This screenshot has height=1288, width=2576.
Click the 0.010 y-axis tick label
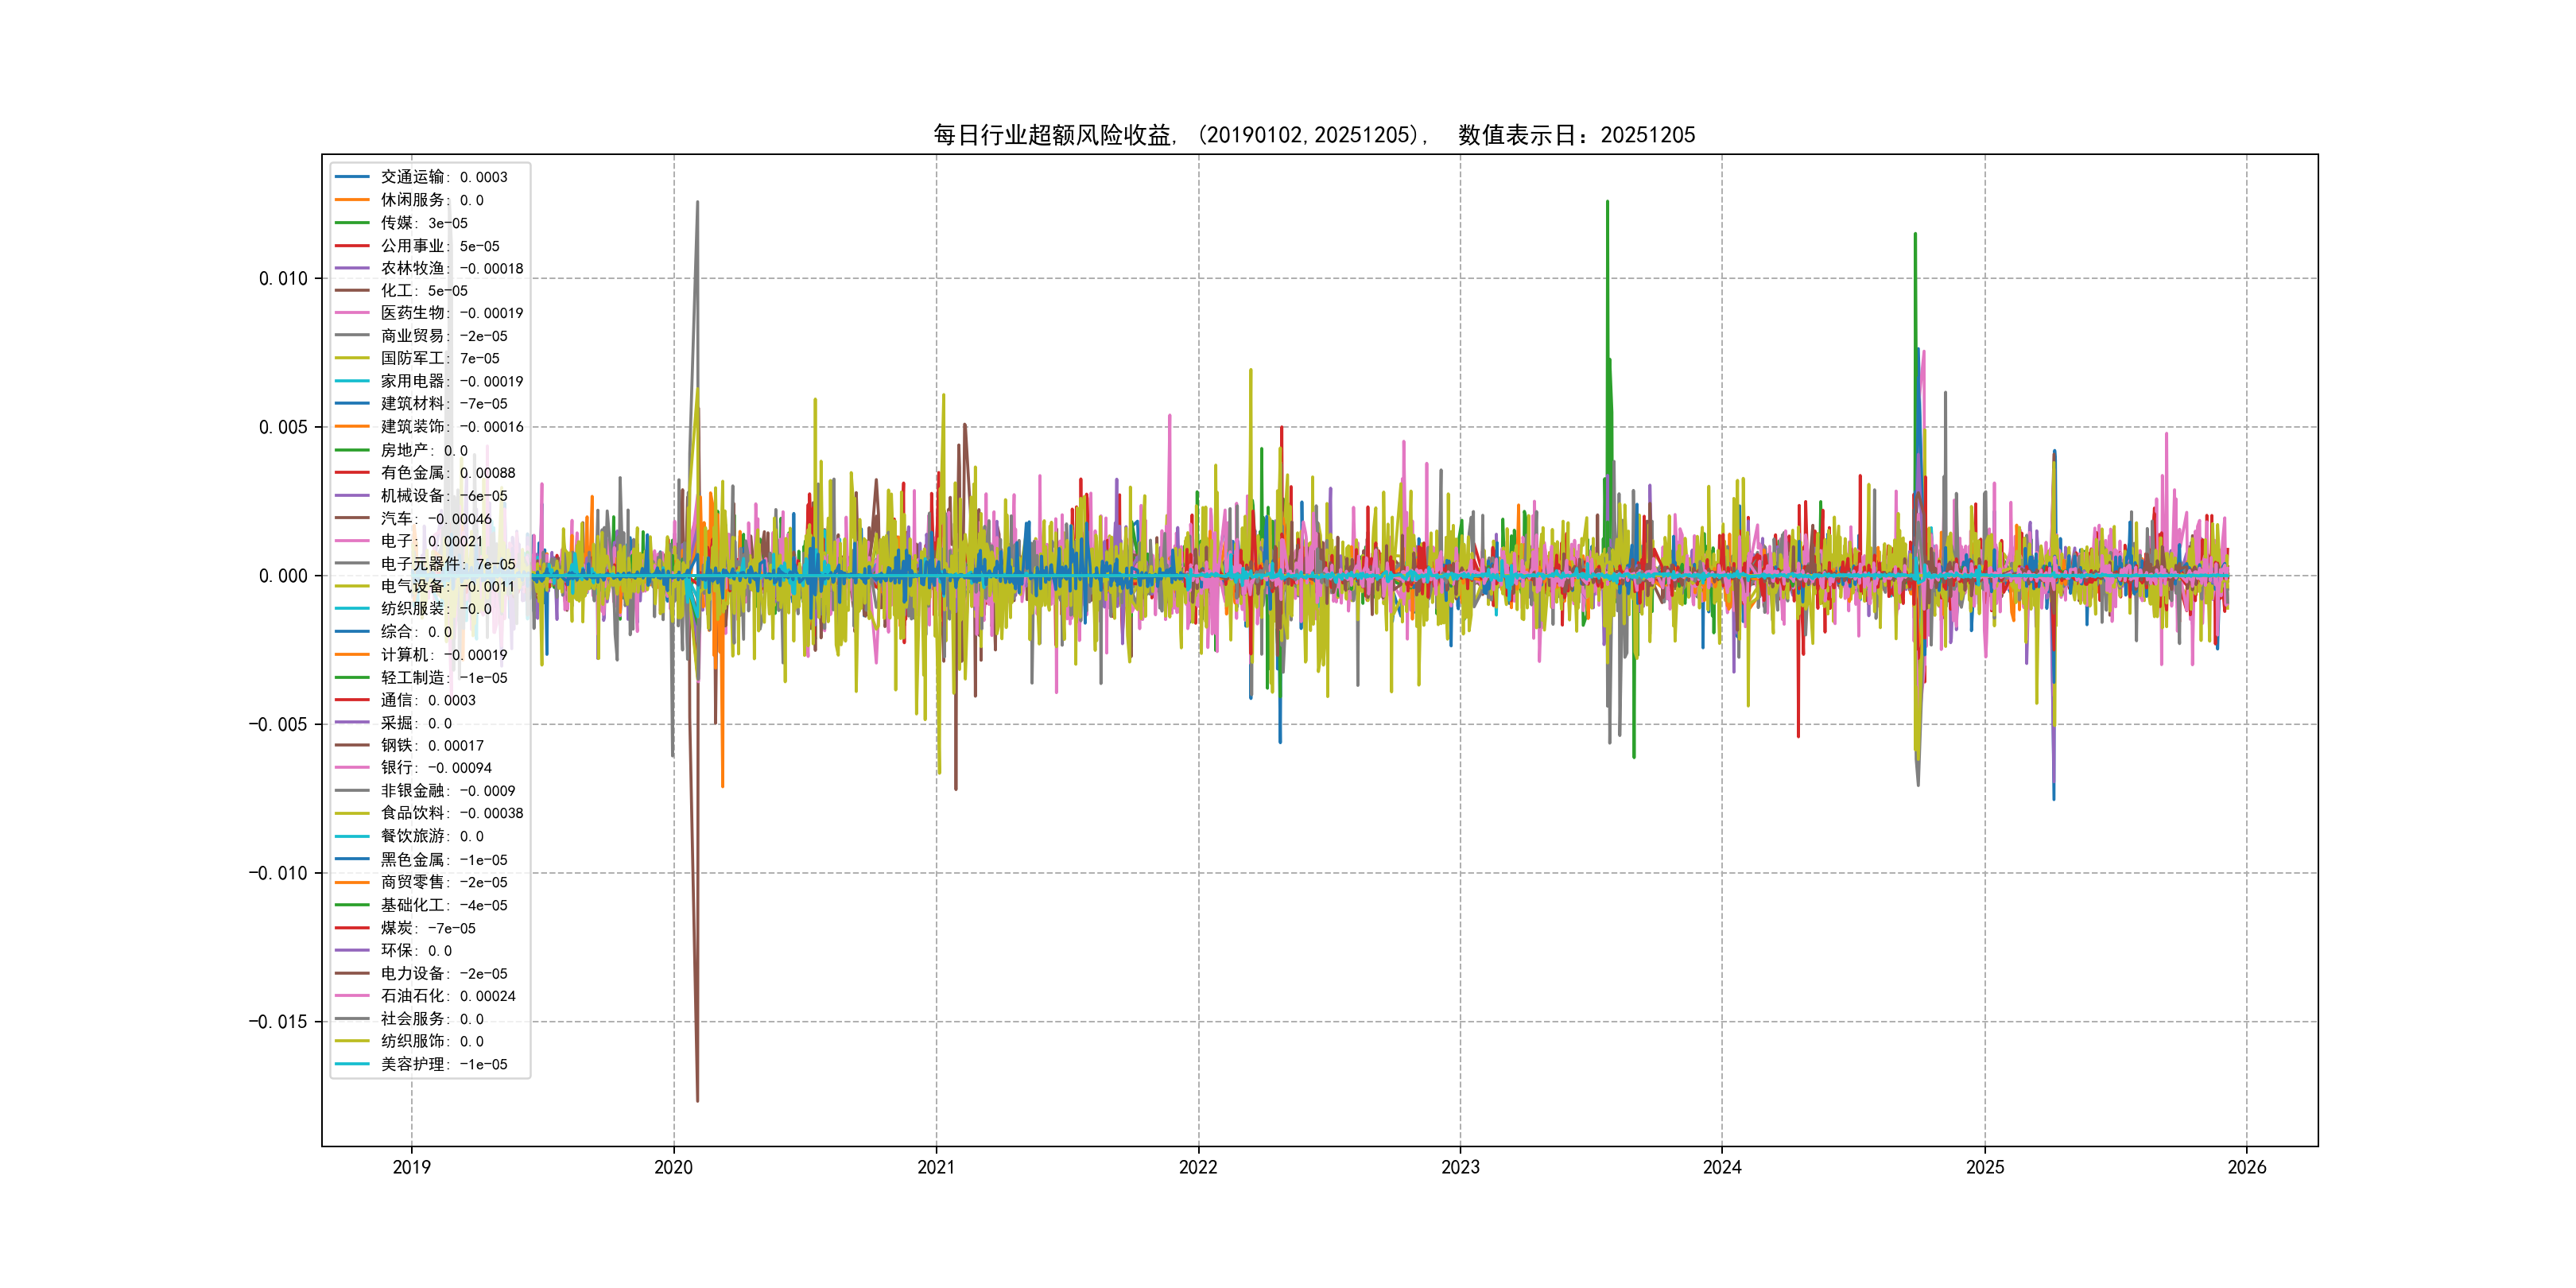click(283, 279)
